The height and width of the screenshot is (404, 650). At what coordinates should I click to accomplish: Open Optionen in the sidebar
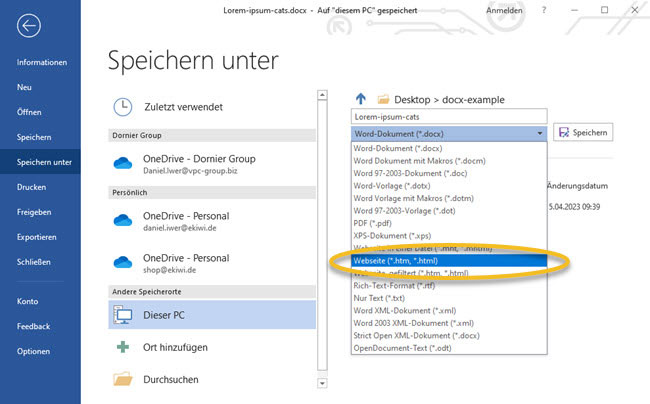pos(40,351)
